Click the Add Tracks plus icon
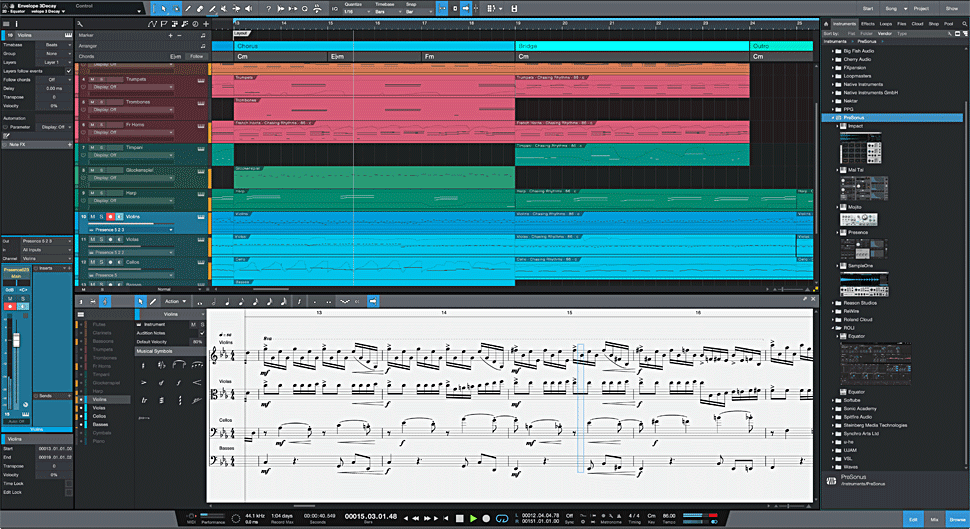Screen dimensions: 970x529 tap(206, 24)
